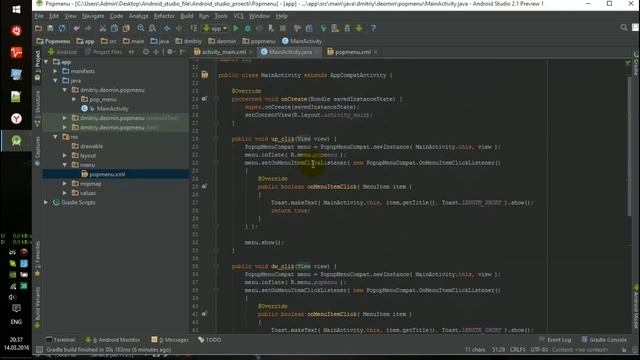Click the project panel settings gear icon
Image resolution: width=640 pixels, height=360 pixels.
pyautogui.click(x=170, y=52)
